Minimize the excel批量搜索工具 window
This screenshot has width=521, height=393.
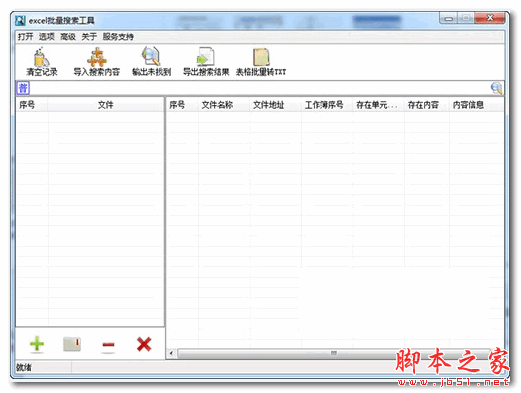tap(449, 18)
